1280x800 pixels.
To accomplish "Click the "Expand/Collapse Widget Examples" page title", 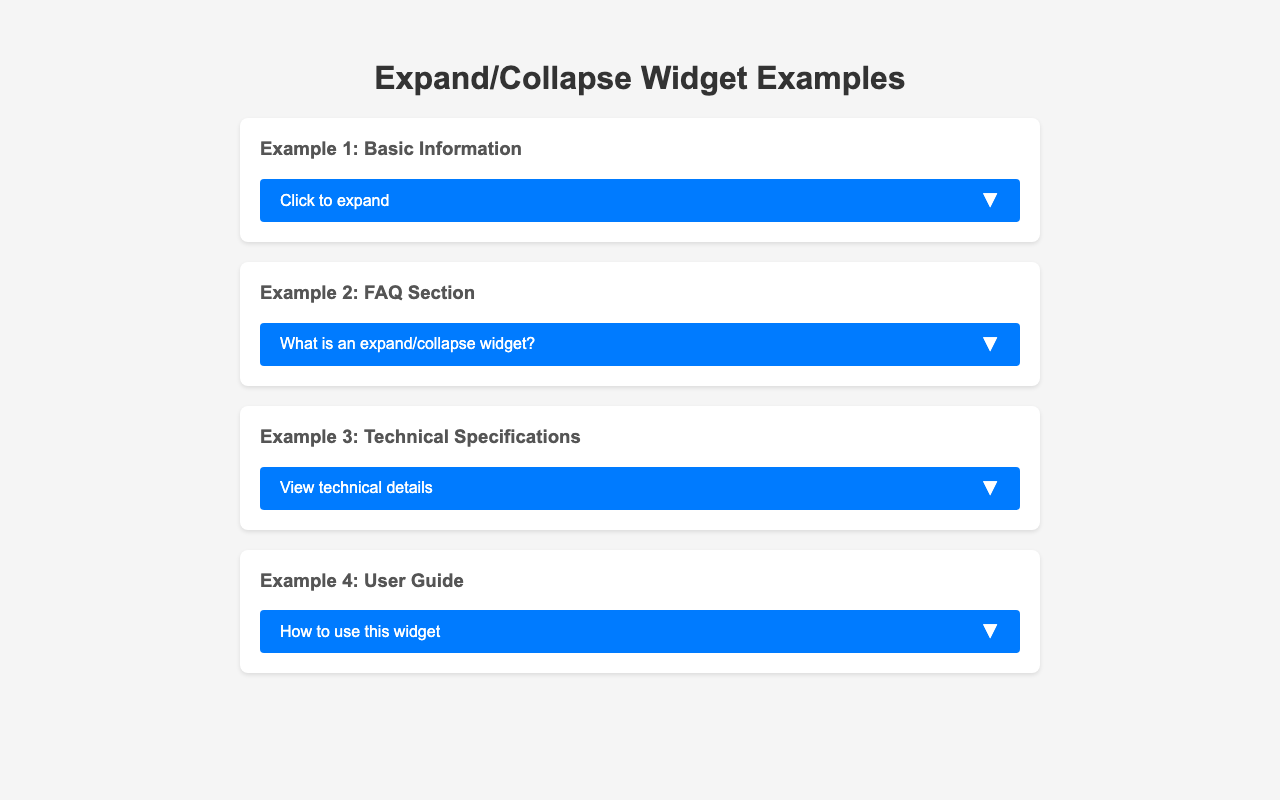I will point(640,78).
